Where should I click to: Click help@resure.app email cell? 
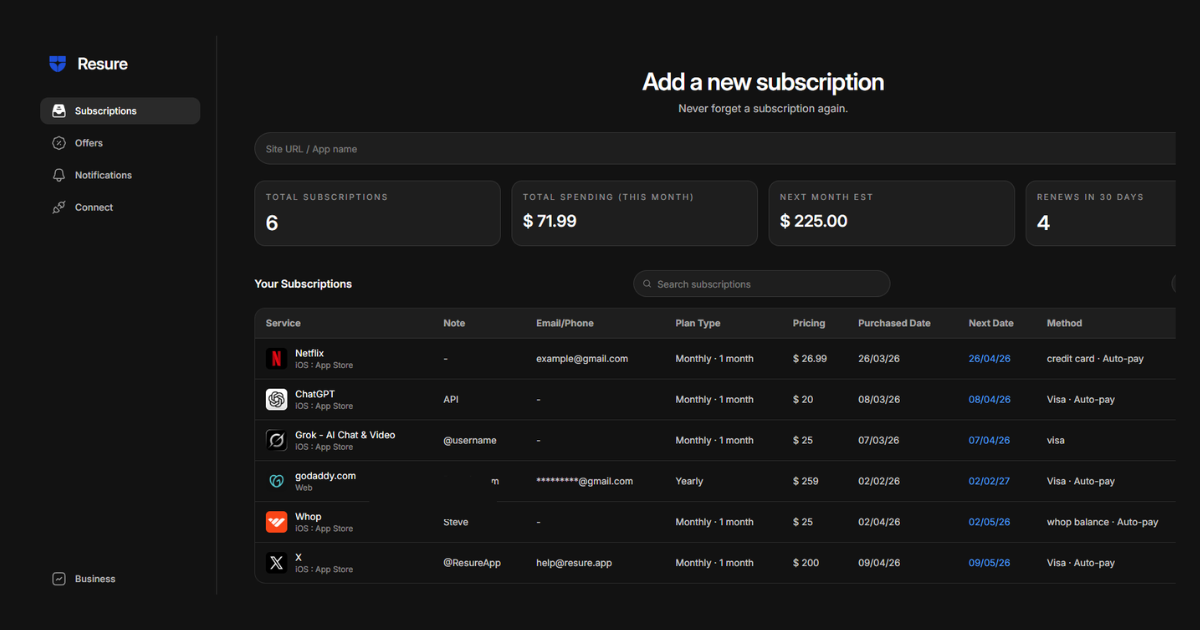574,563
